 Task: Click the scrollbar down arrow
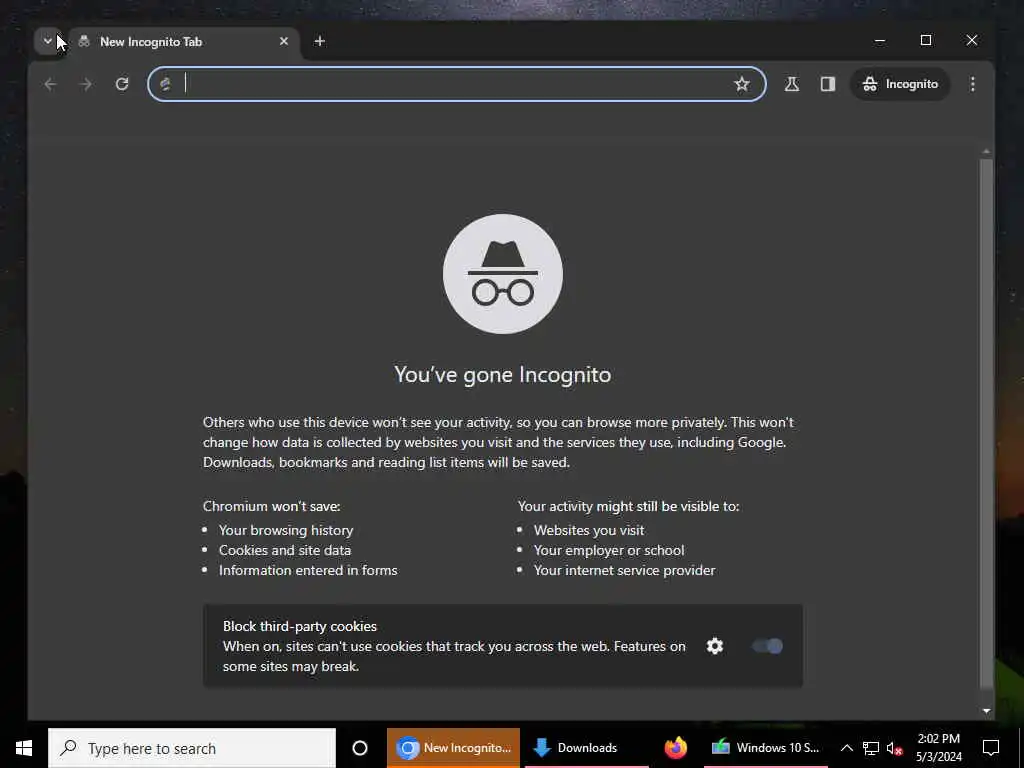(x=986, y=711)
